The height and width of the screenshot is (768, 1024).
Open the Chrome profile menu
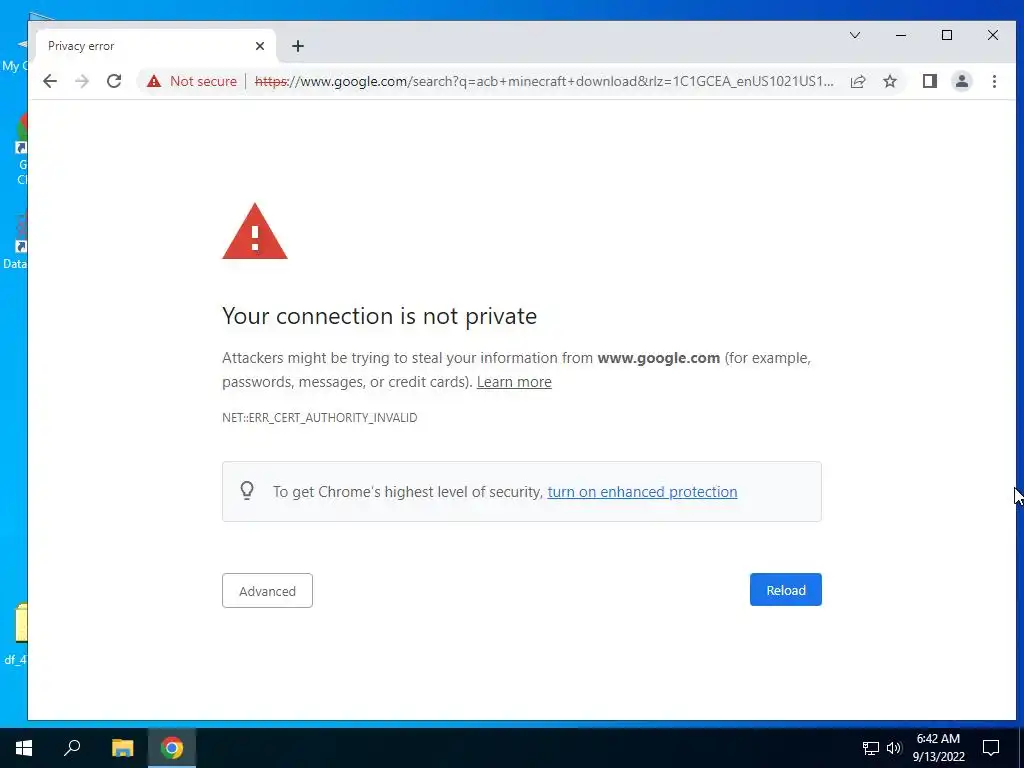(x=961, y=81)
